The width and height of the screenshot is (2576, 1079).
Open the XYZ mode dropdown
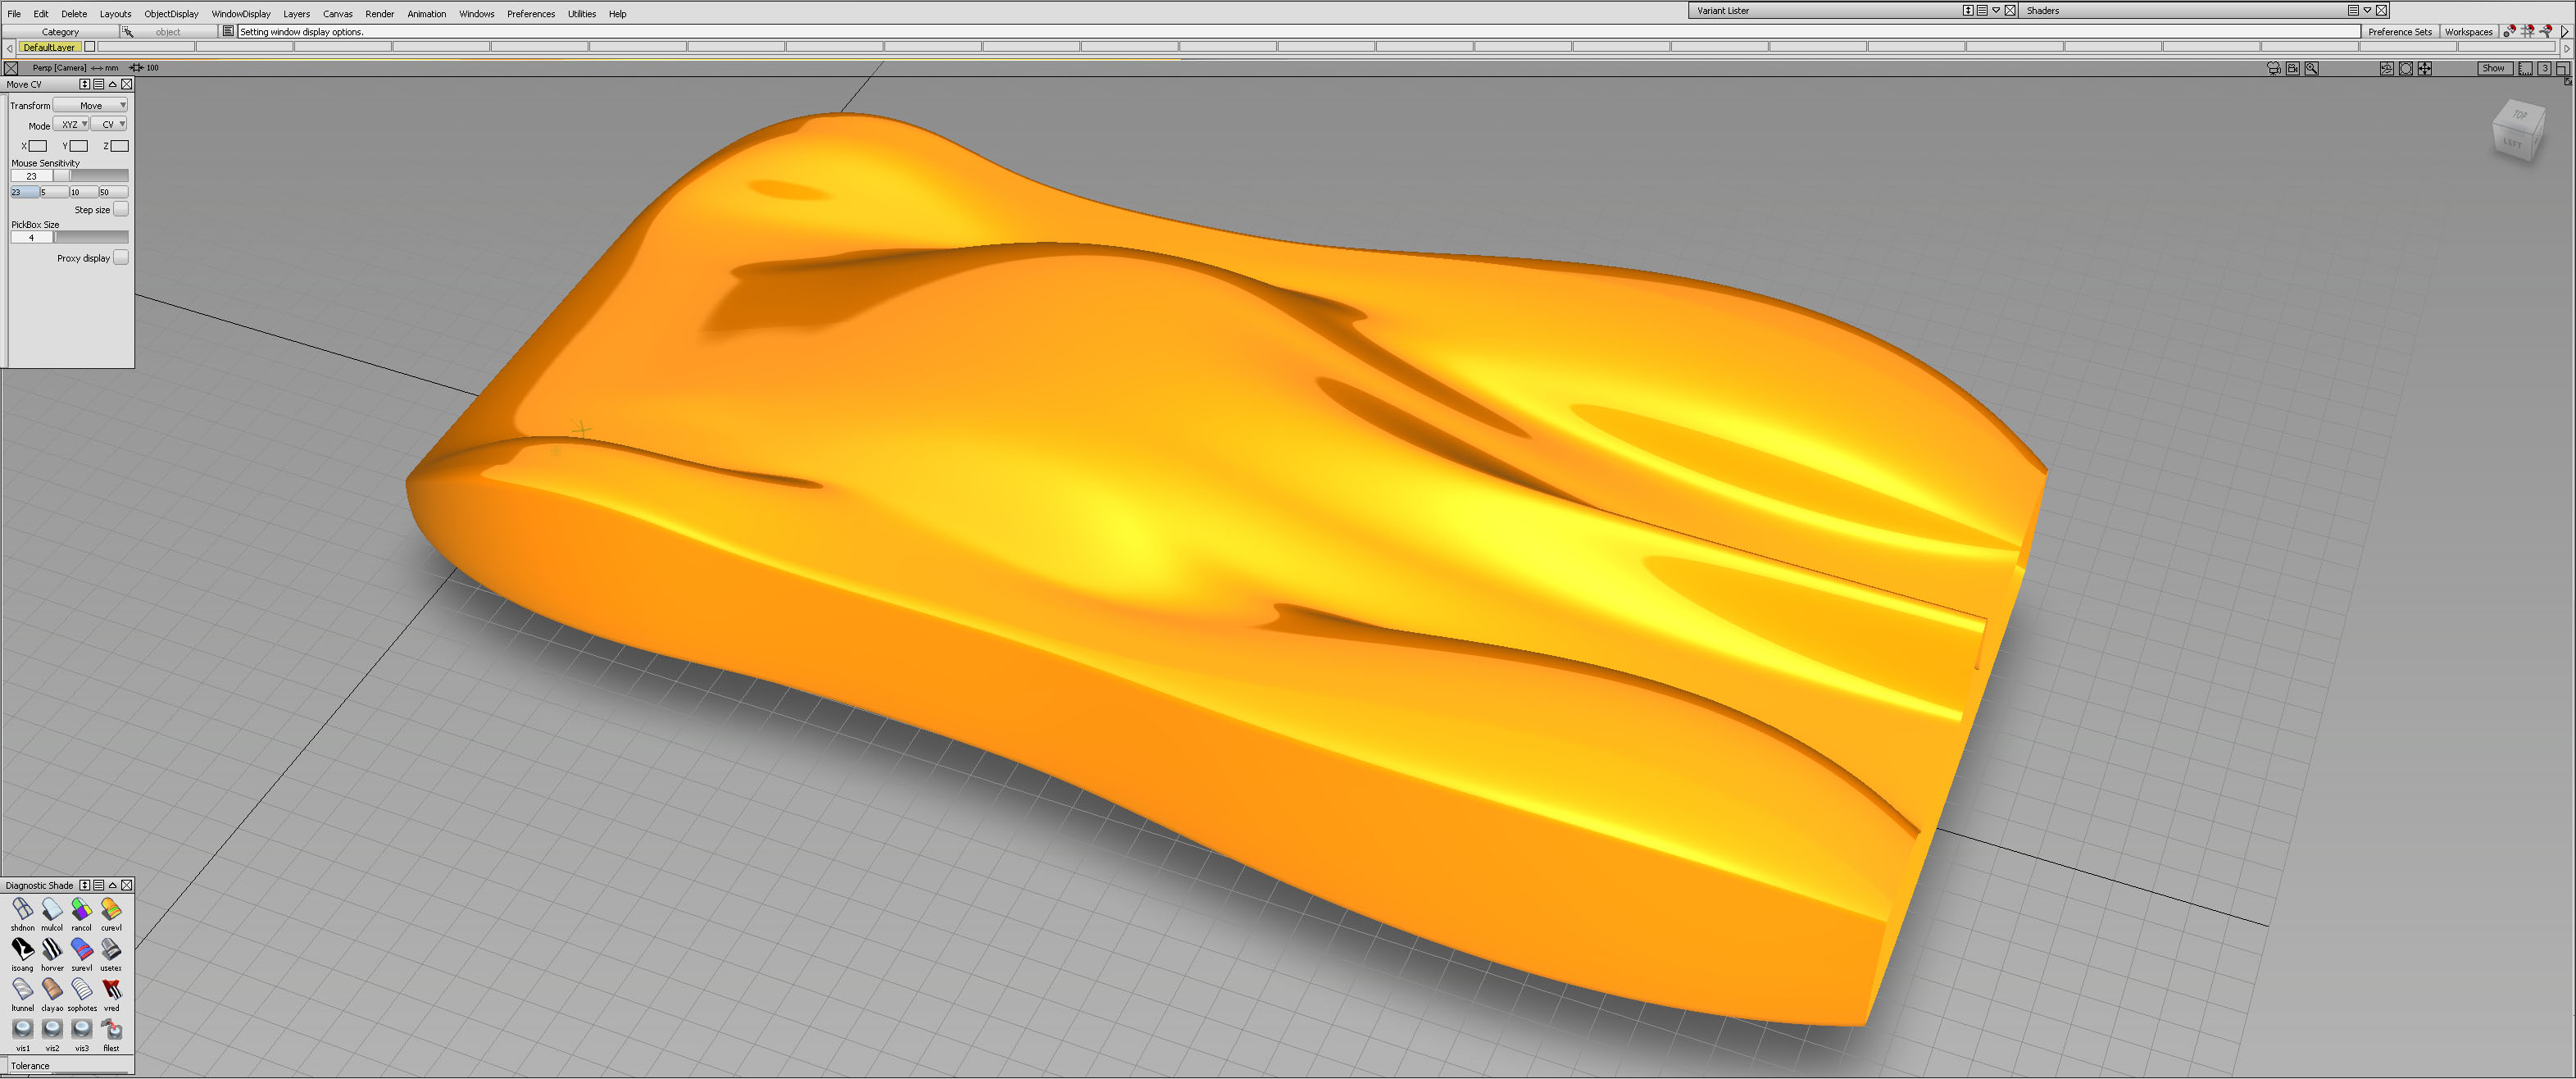pyautogui.click(x=71, y=125)
